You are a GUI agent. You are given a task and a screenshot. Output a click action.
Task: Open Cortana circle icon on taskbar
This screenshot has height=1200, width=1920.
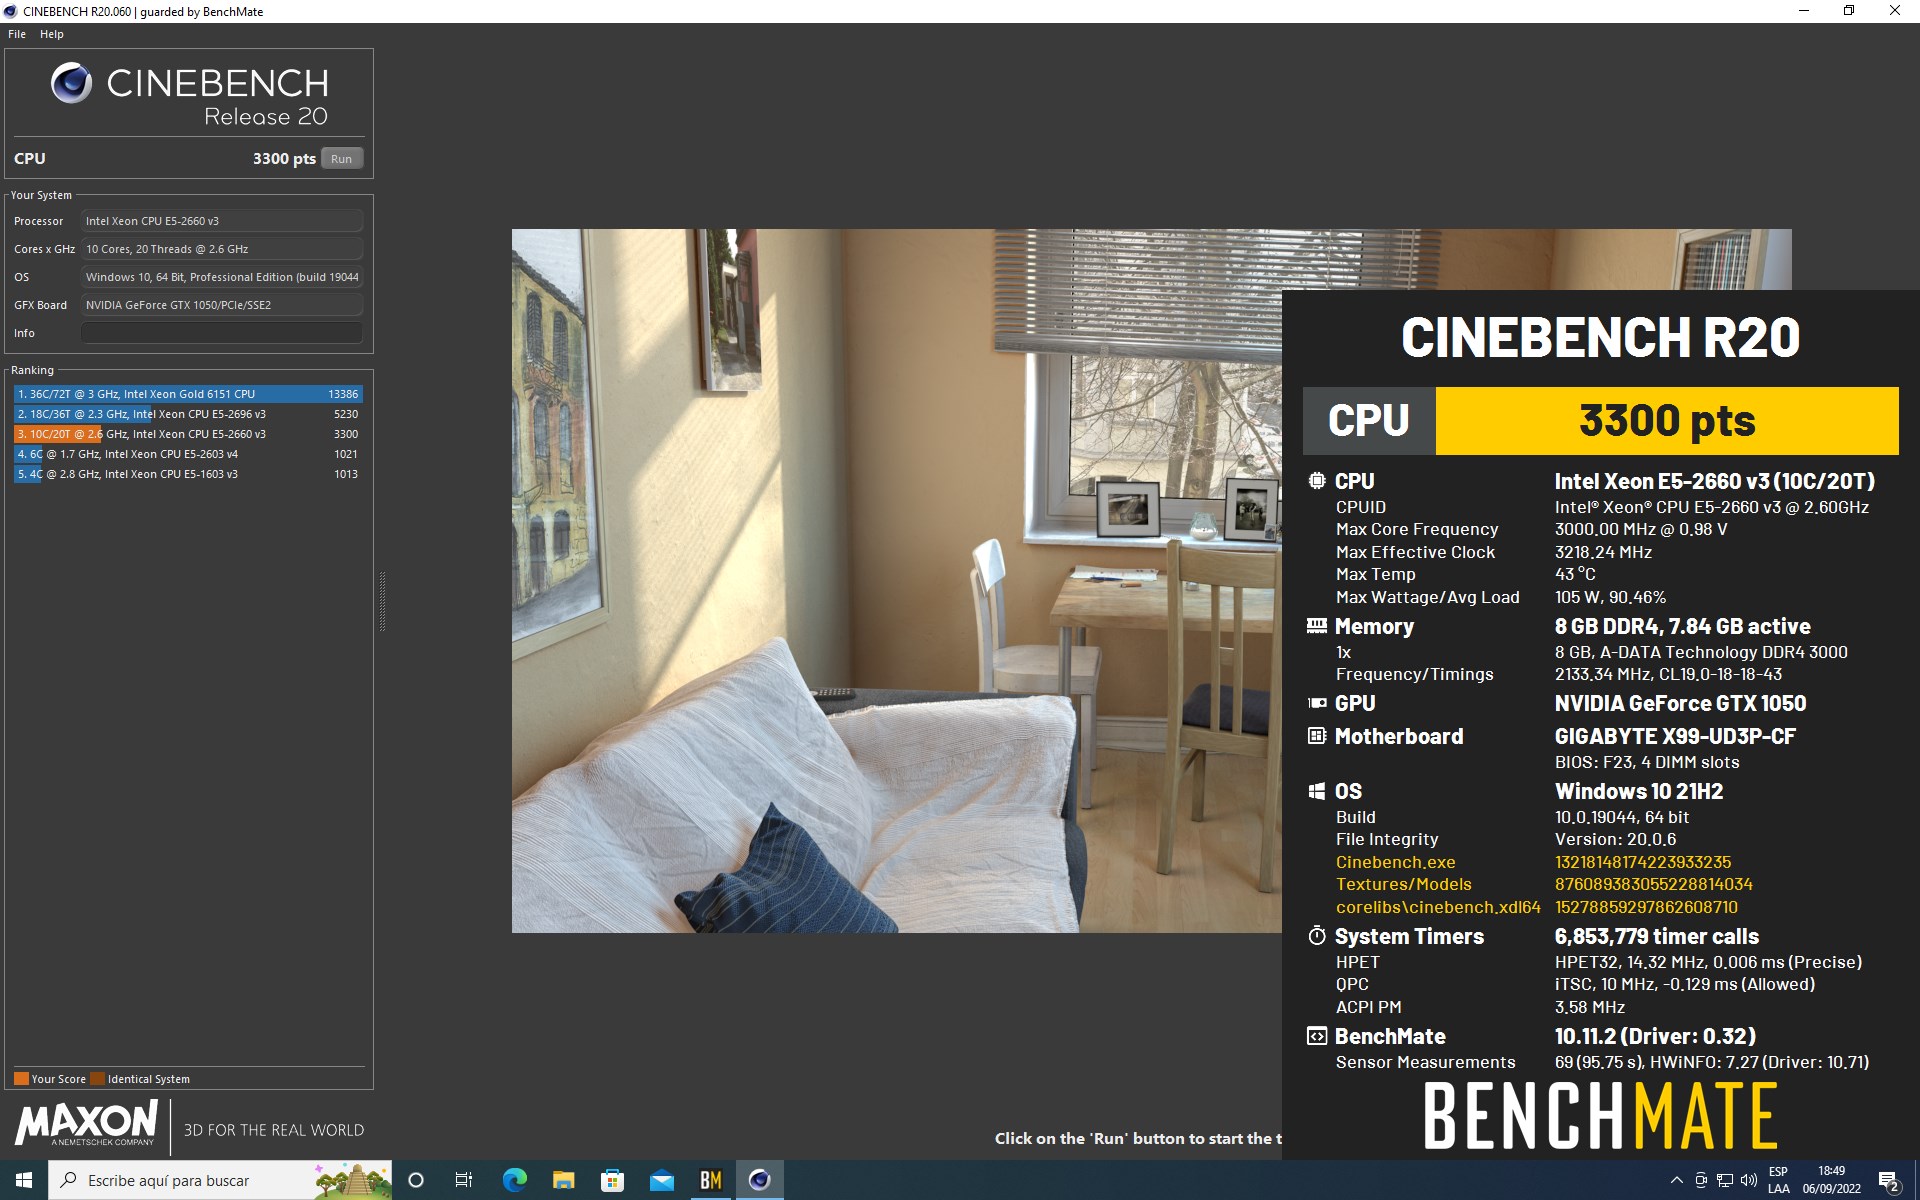416,1180
